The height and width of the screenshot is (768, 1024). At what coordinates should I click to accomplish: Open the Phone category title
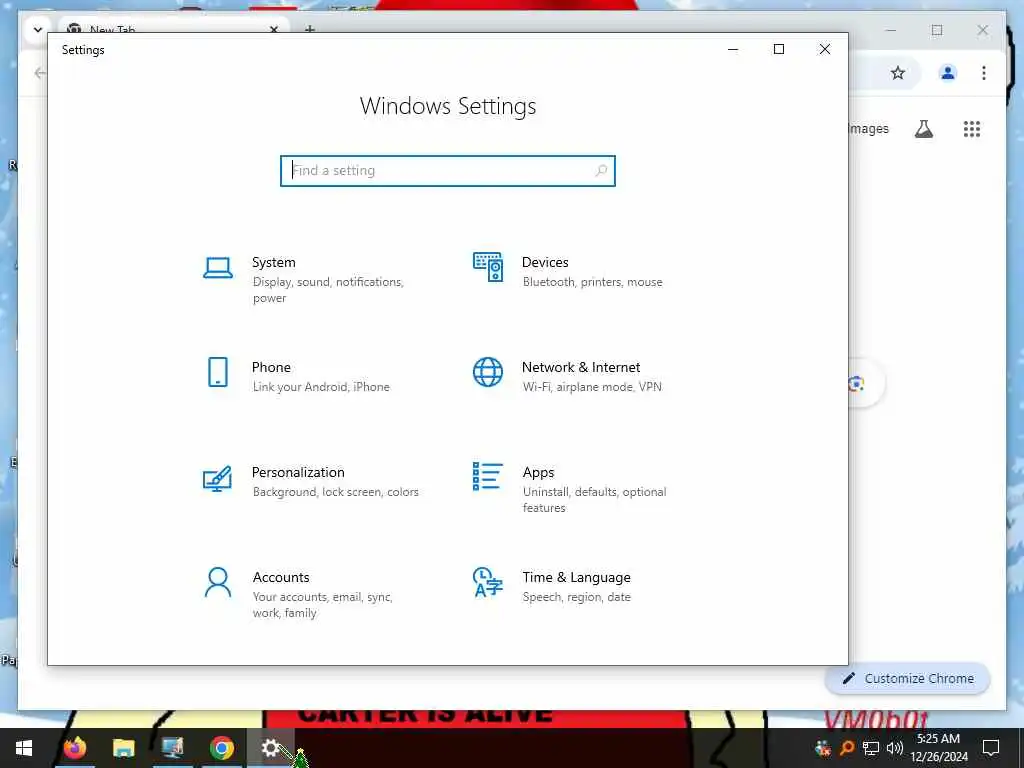271,367
